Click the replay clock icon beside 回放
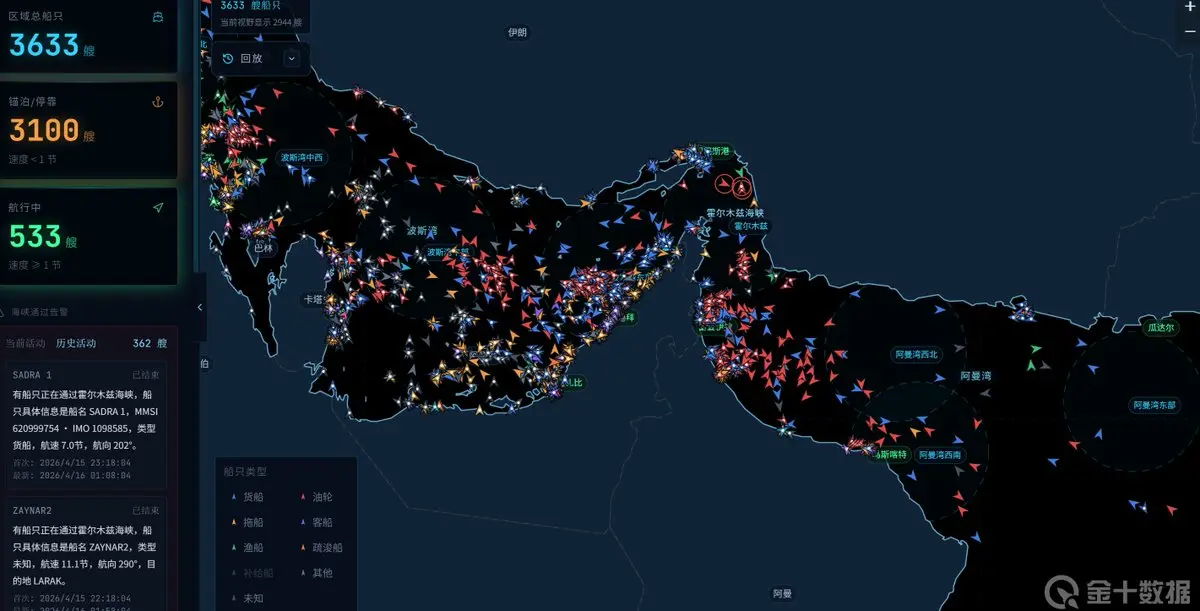 (228, 58)
